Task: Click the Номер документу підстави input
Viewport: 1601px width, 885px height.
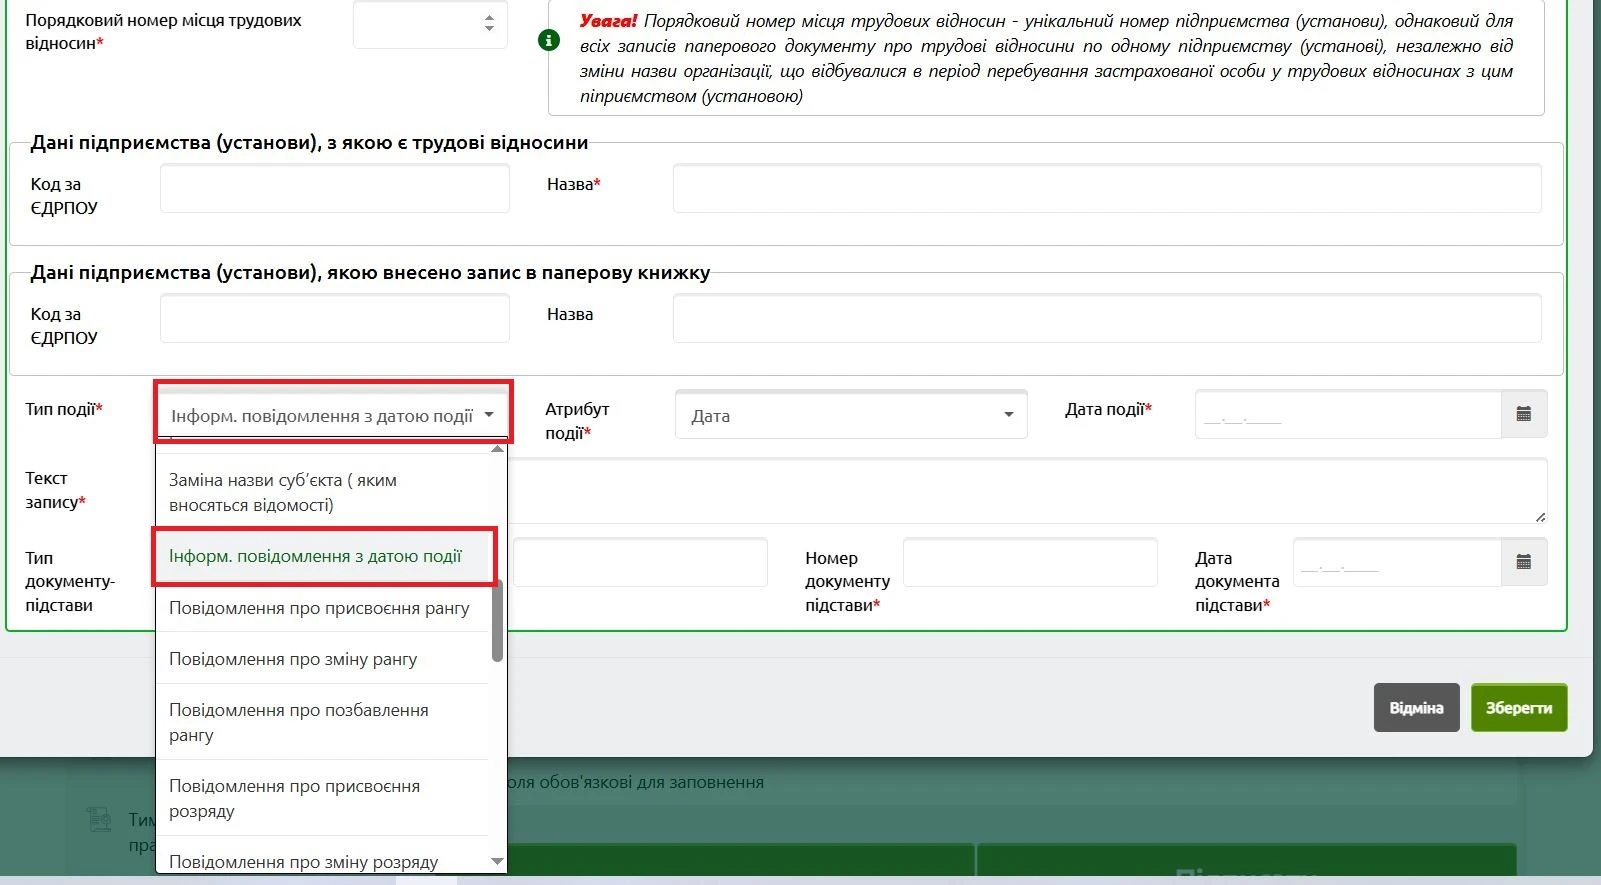Action: coord(1030,562)
